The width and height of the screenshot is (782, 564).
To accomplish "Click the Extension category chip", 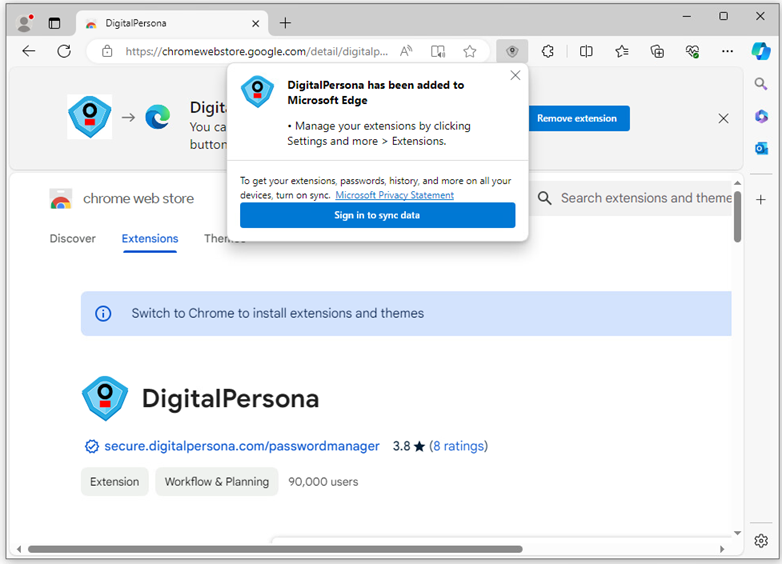I will point(115,482).
